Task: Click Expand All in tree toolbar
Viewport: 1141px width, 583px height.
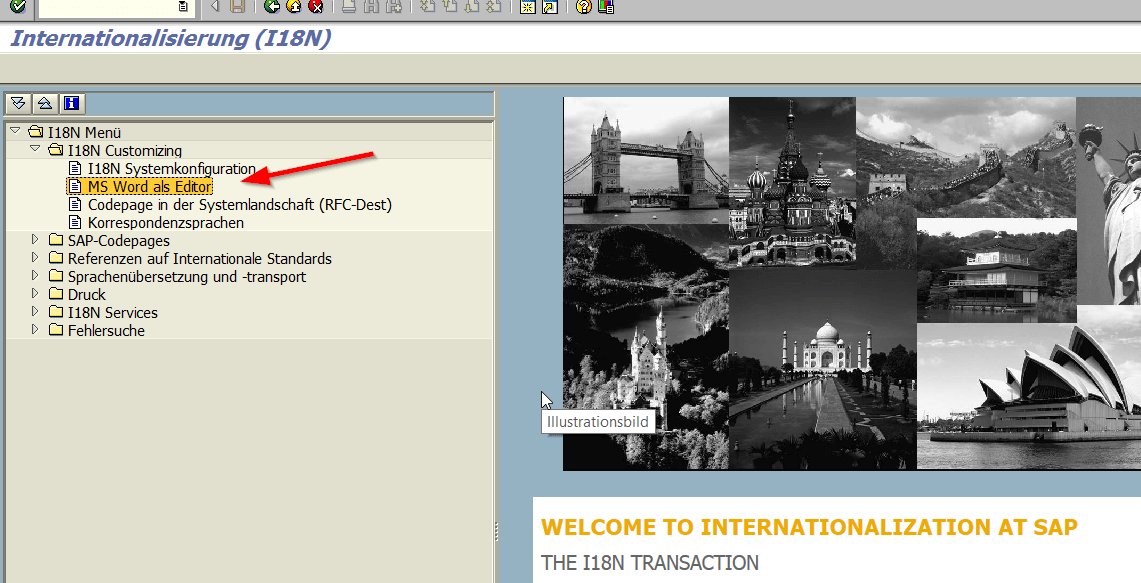Action: click(x=18, y=103)
